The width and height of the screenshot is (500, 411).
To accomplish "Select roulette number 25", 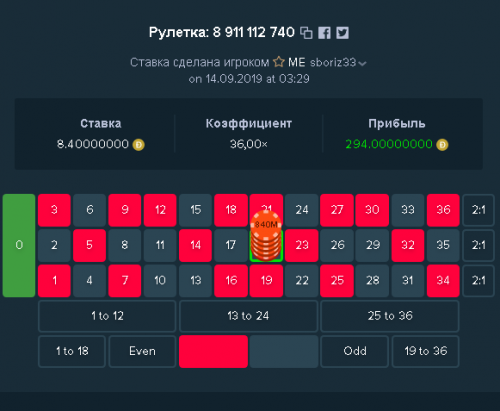I will [x=337, y=281].
